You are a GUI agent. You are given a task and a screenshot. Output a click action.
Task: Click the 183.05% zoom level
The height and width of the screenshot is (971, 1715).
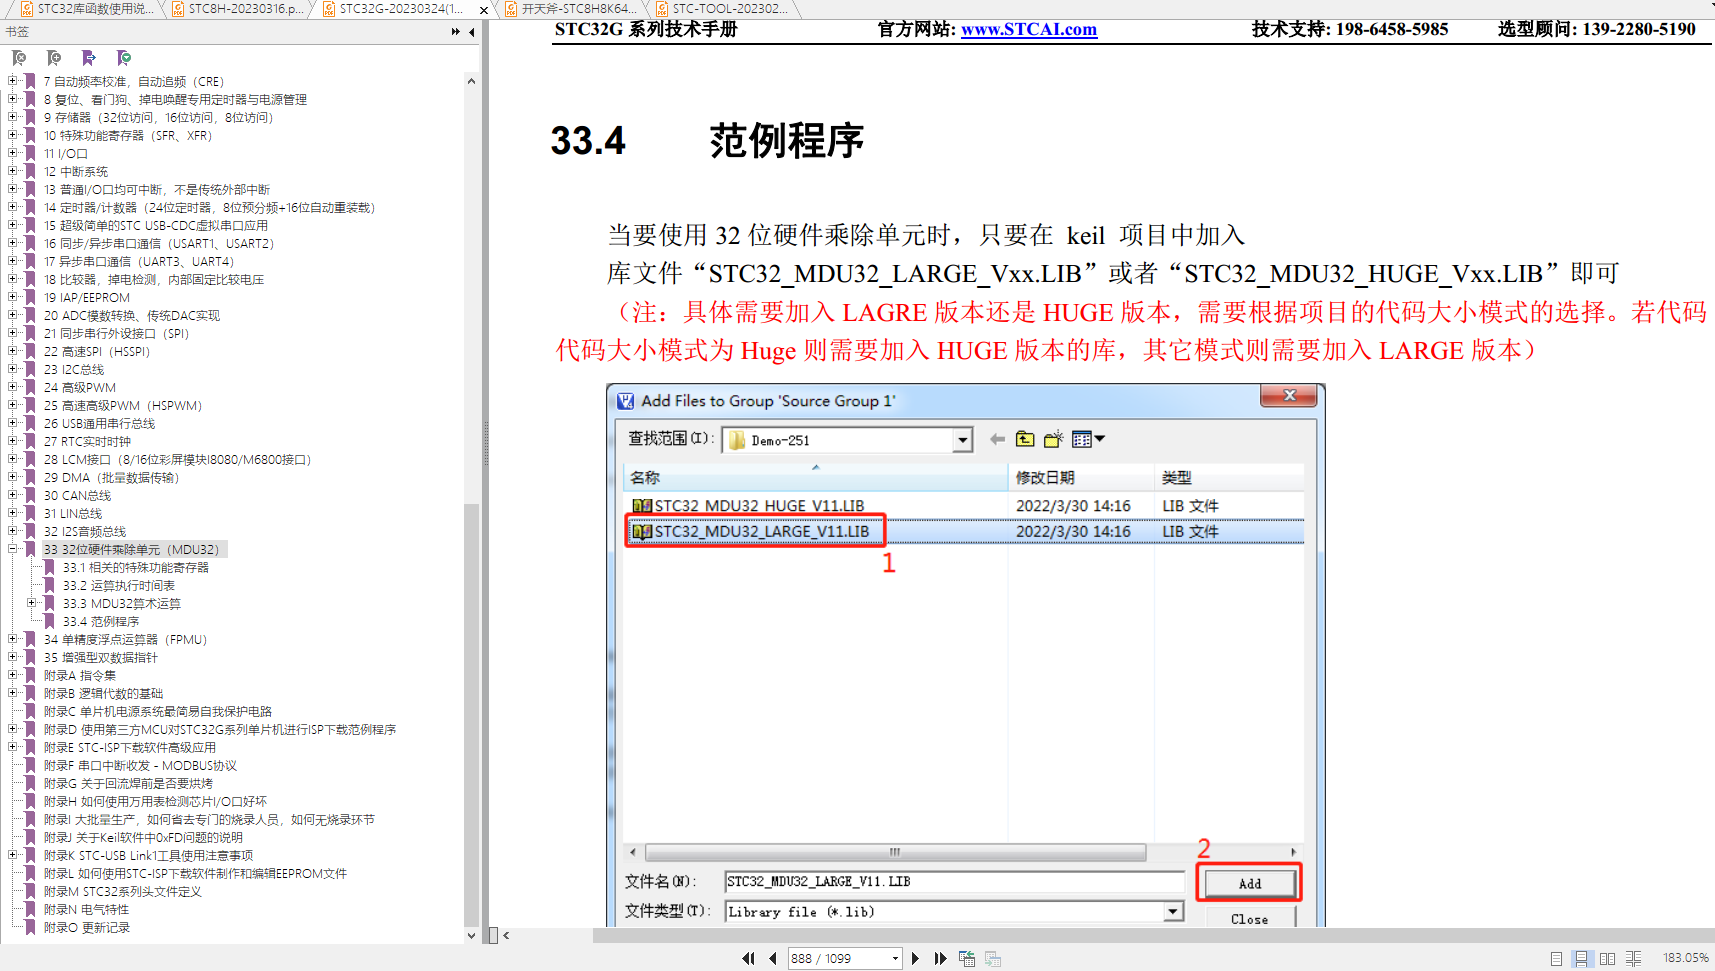[x=1685, y=958]
